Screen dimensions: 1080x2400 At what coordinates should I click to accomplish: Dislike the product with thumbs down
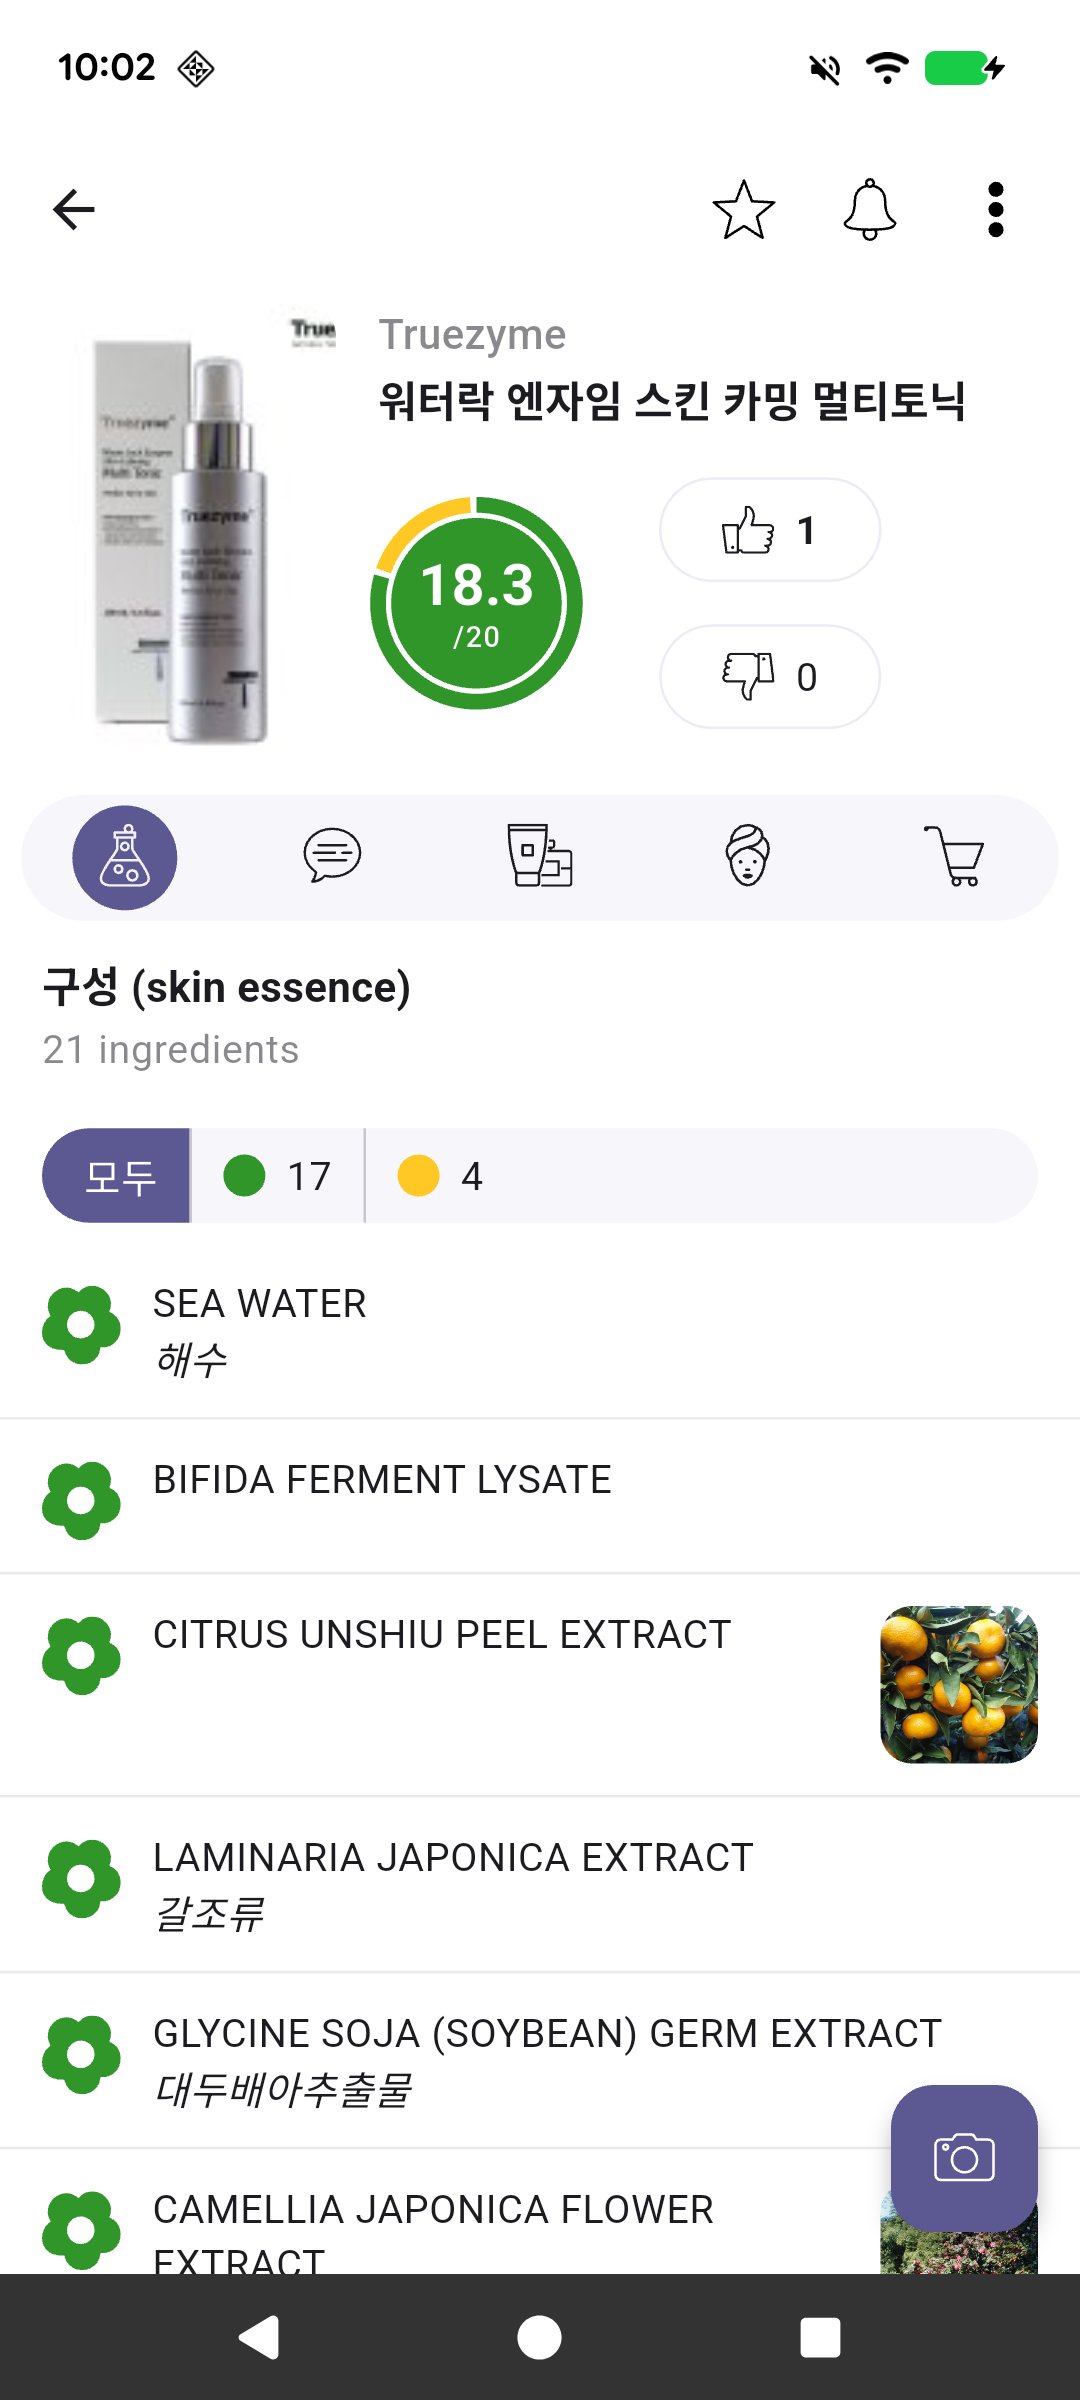[x=769, y=677]
